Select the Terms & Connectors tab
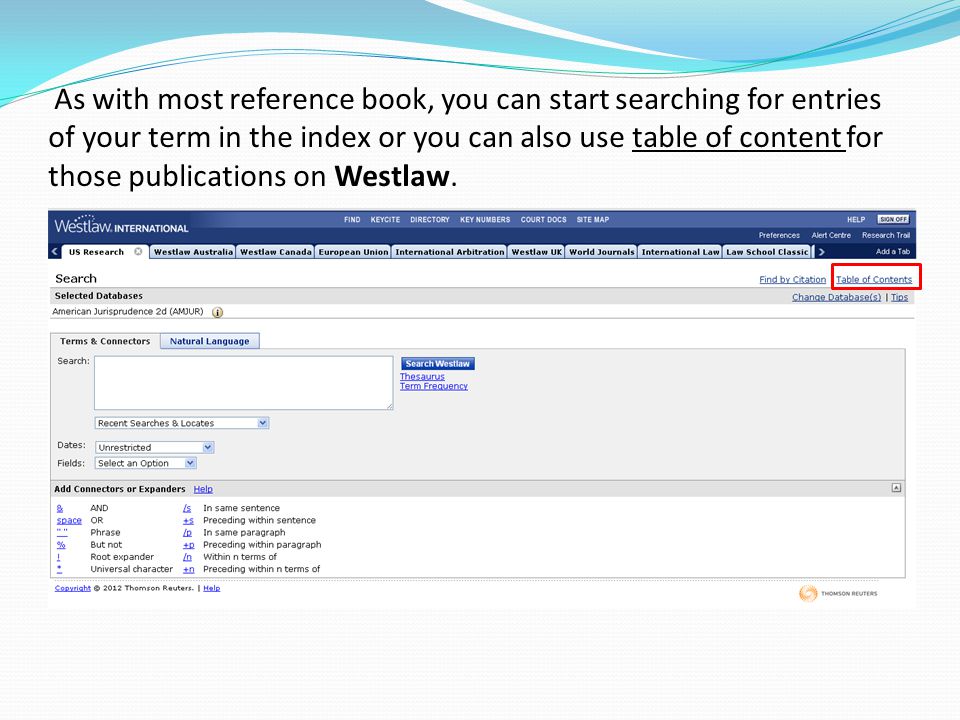Screen dimensions: 960x720 [105, 341]
